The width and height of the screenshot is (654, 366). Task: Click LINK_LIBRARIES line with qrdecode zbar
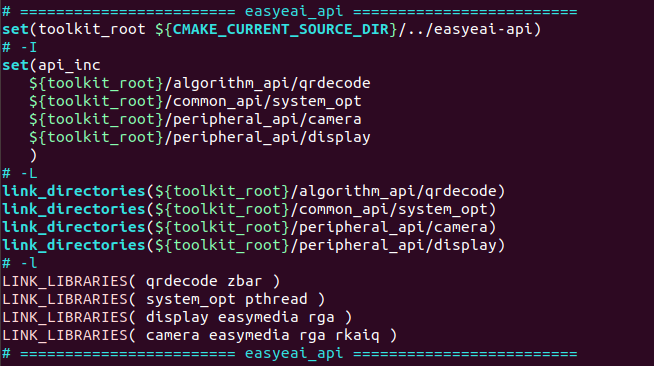click(x=141, y=281)
